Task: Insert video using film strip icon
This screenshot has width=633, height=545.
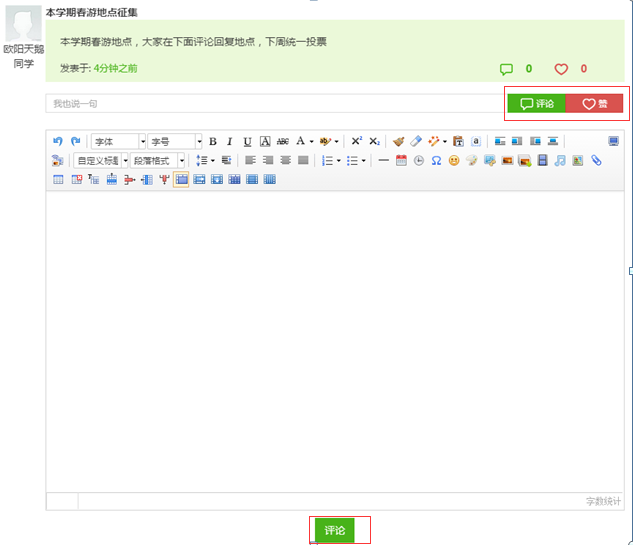Action: (x=542, y=161)
